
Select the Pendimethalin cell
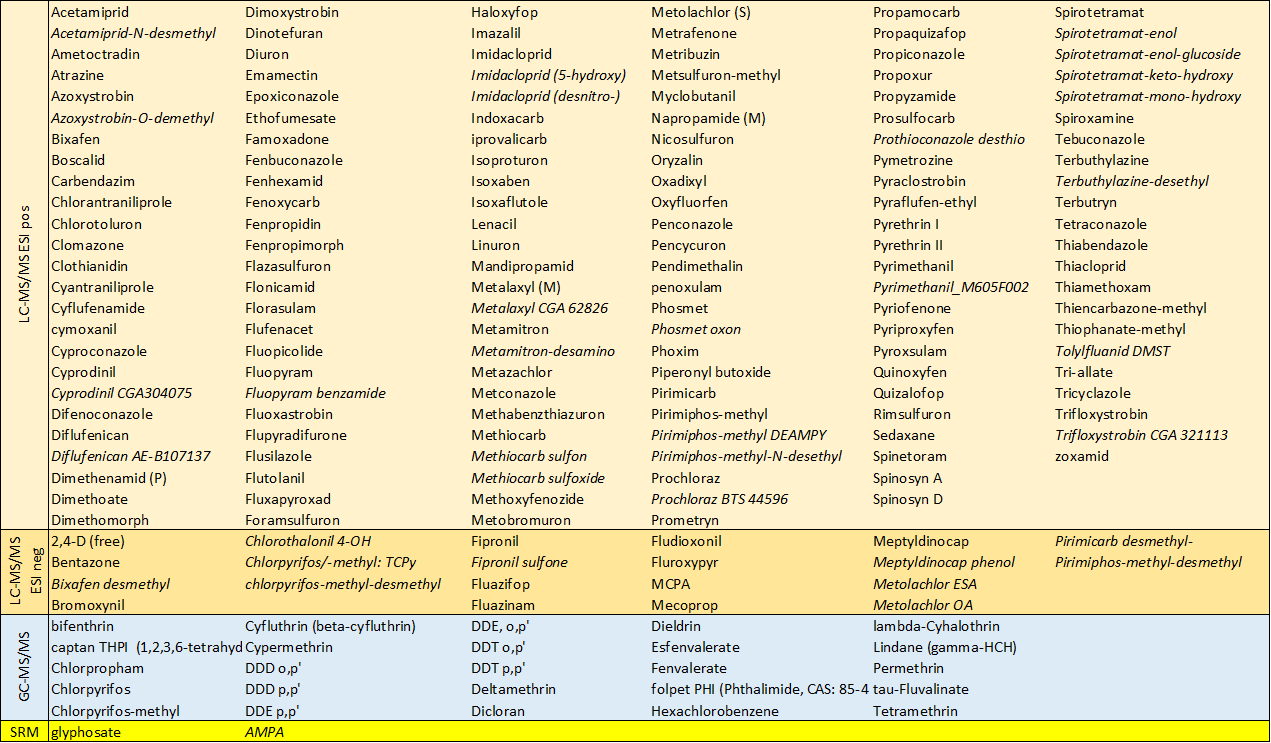tap(697, 266)
